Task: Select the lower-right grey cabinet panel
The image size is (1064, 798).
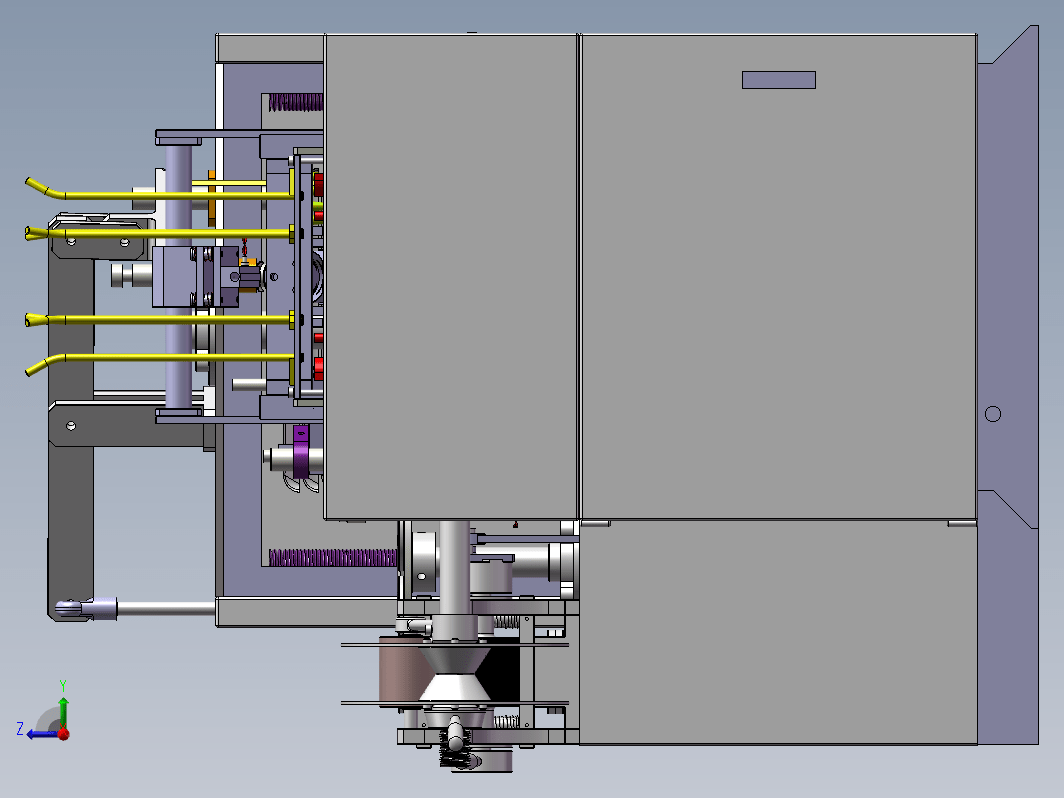Action: [778, 632]
